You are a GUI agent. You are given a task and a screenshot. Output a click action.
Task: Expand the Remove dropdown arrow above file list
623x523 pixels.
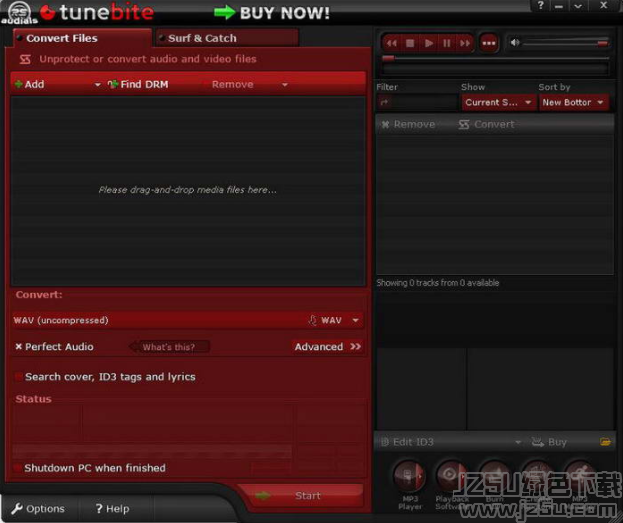[284, 85]
